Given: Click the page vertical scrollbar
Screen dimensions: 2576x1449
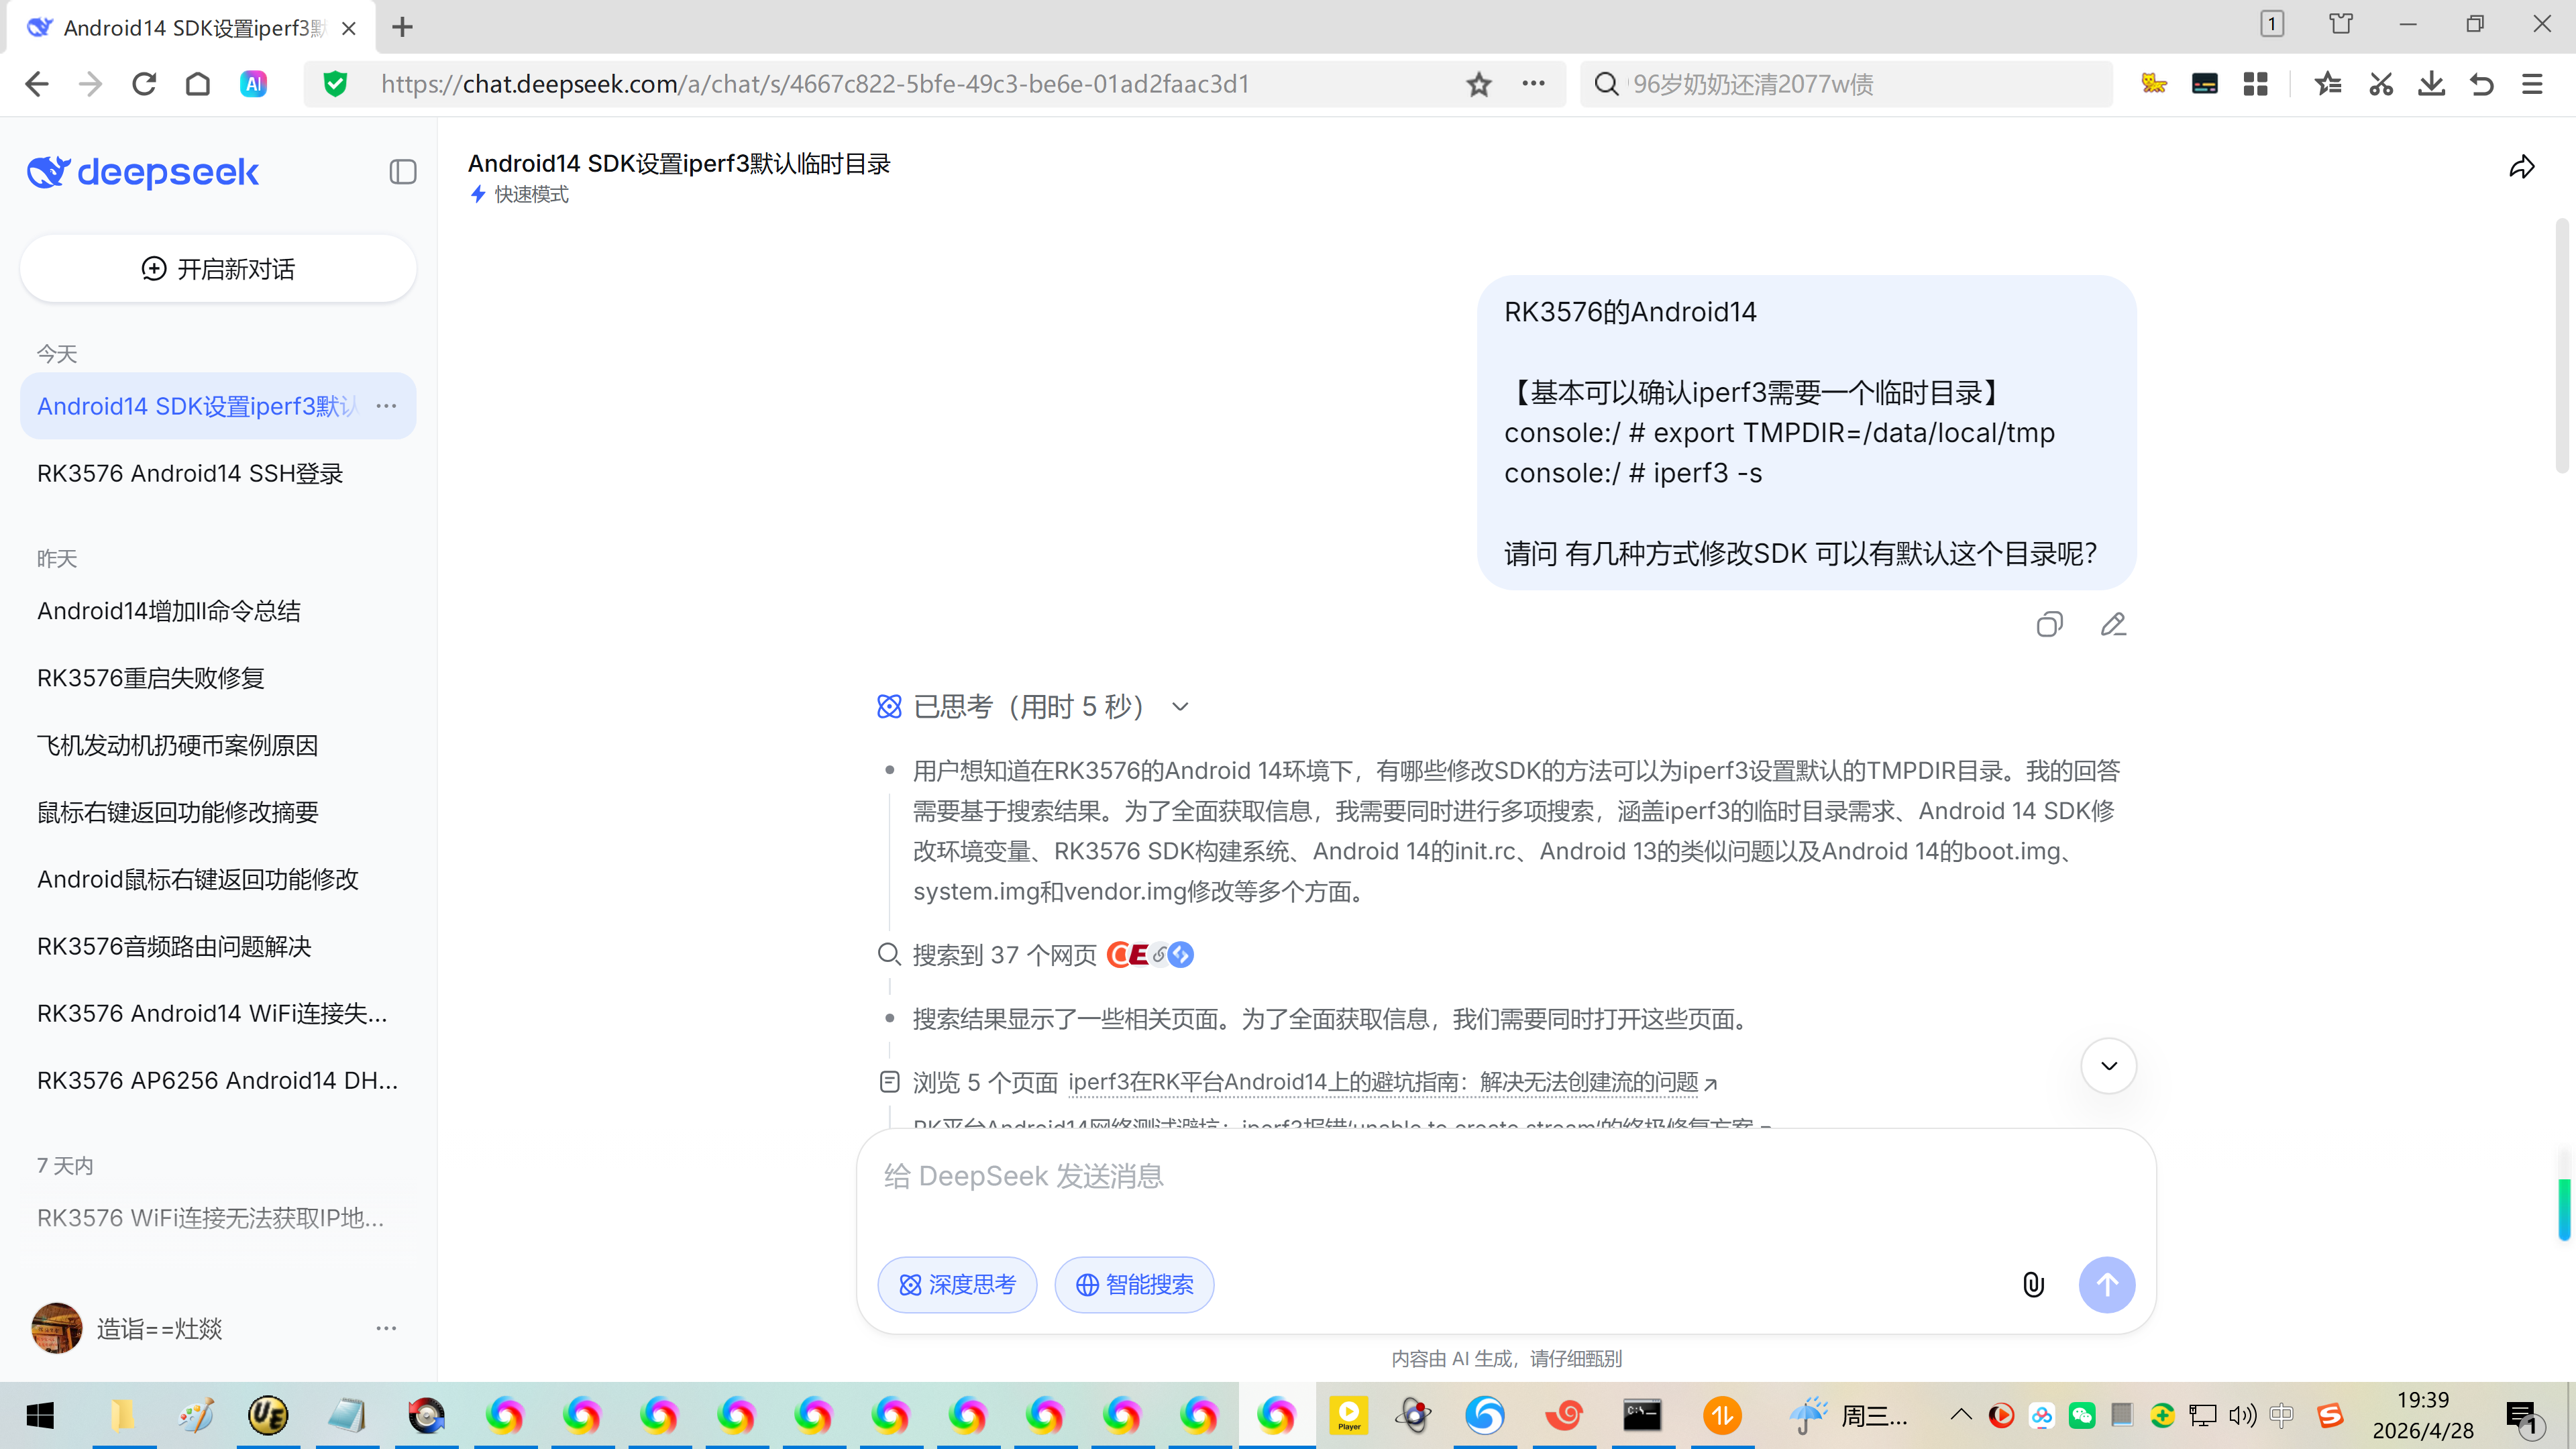Looking at the screenshot, I should pyautogui.click(x=2562, y=345).
